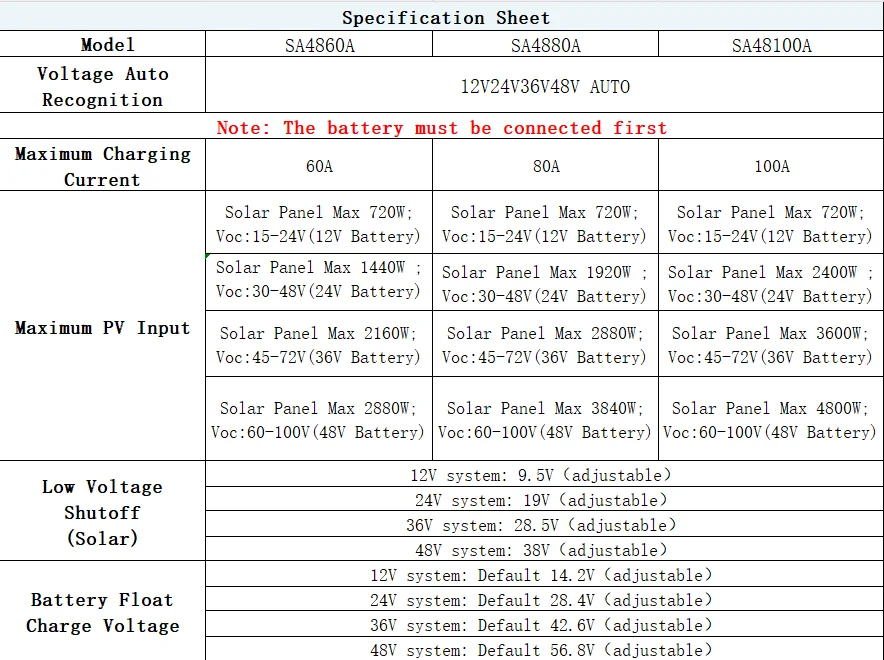
Task: Select the '12V system: Default 14.2V' row
Action: (x=545, y=574)
